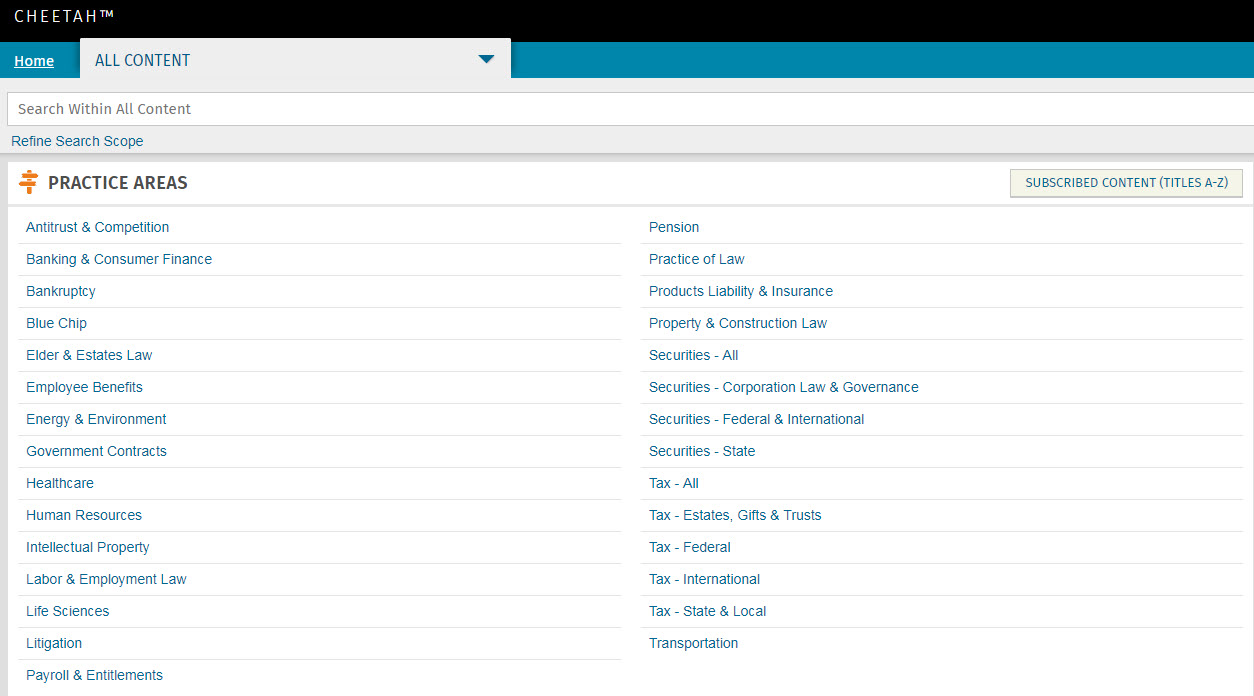This screenshot has width=1254, height=696.
Task: Open Tax - Federal practice area
Action: [690, 547]
